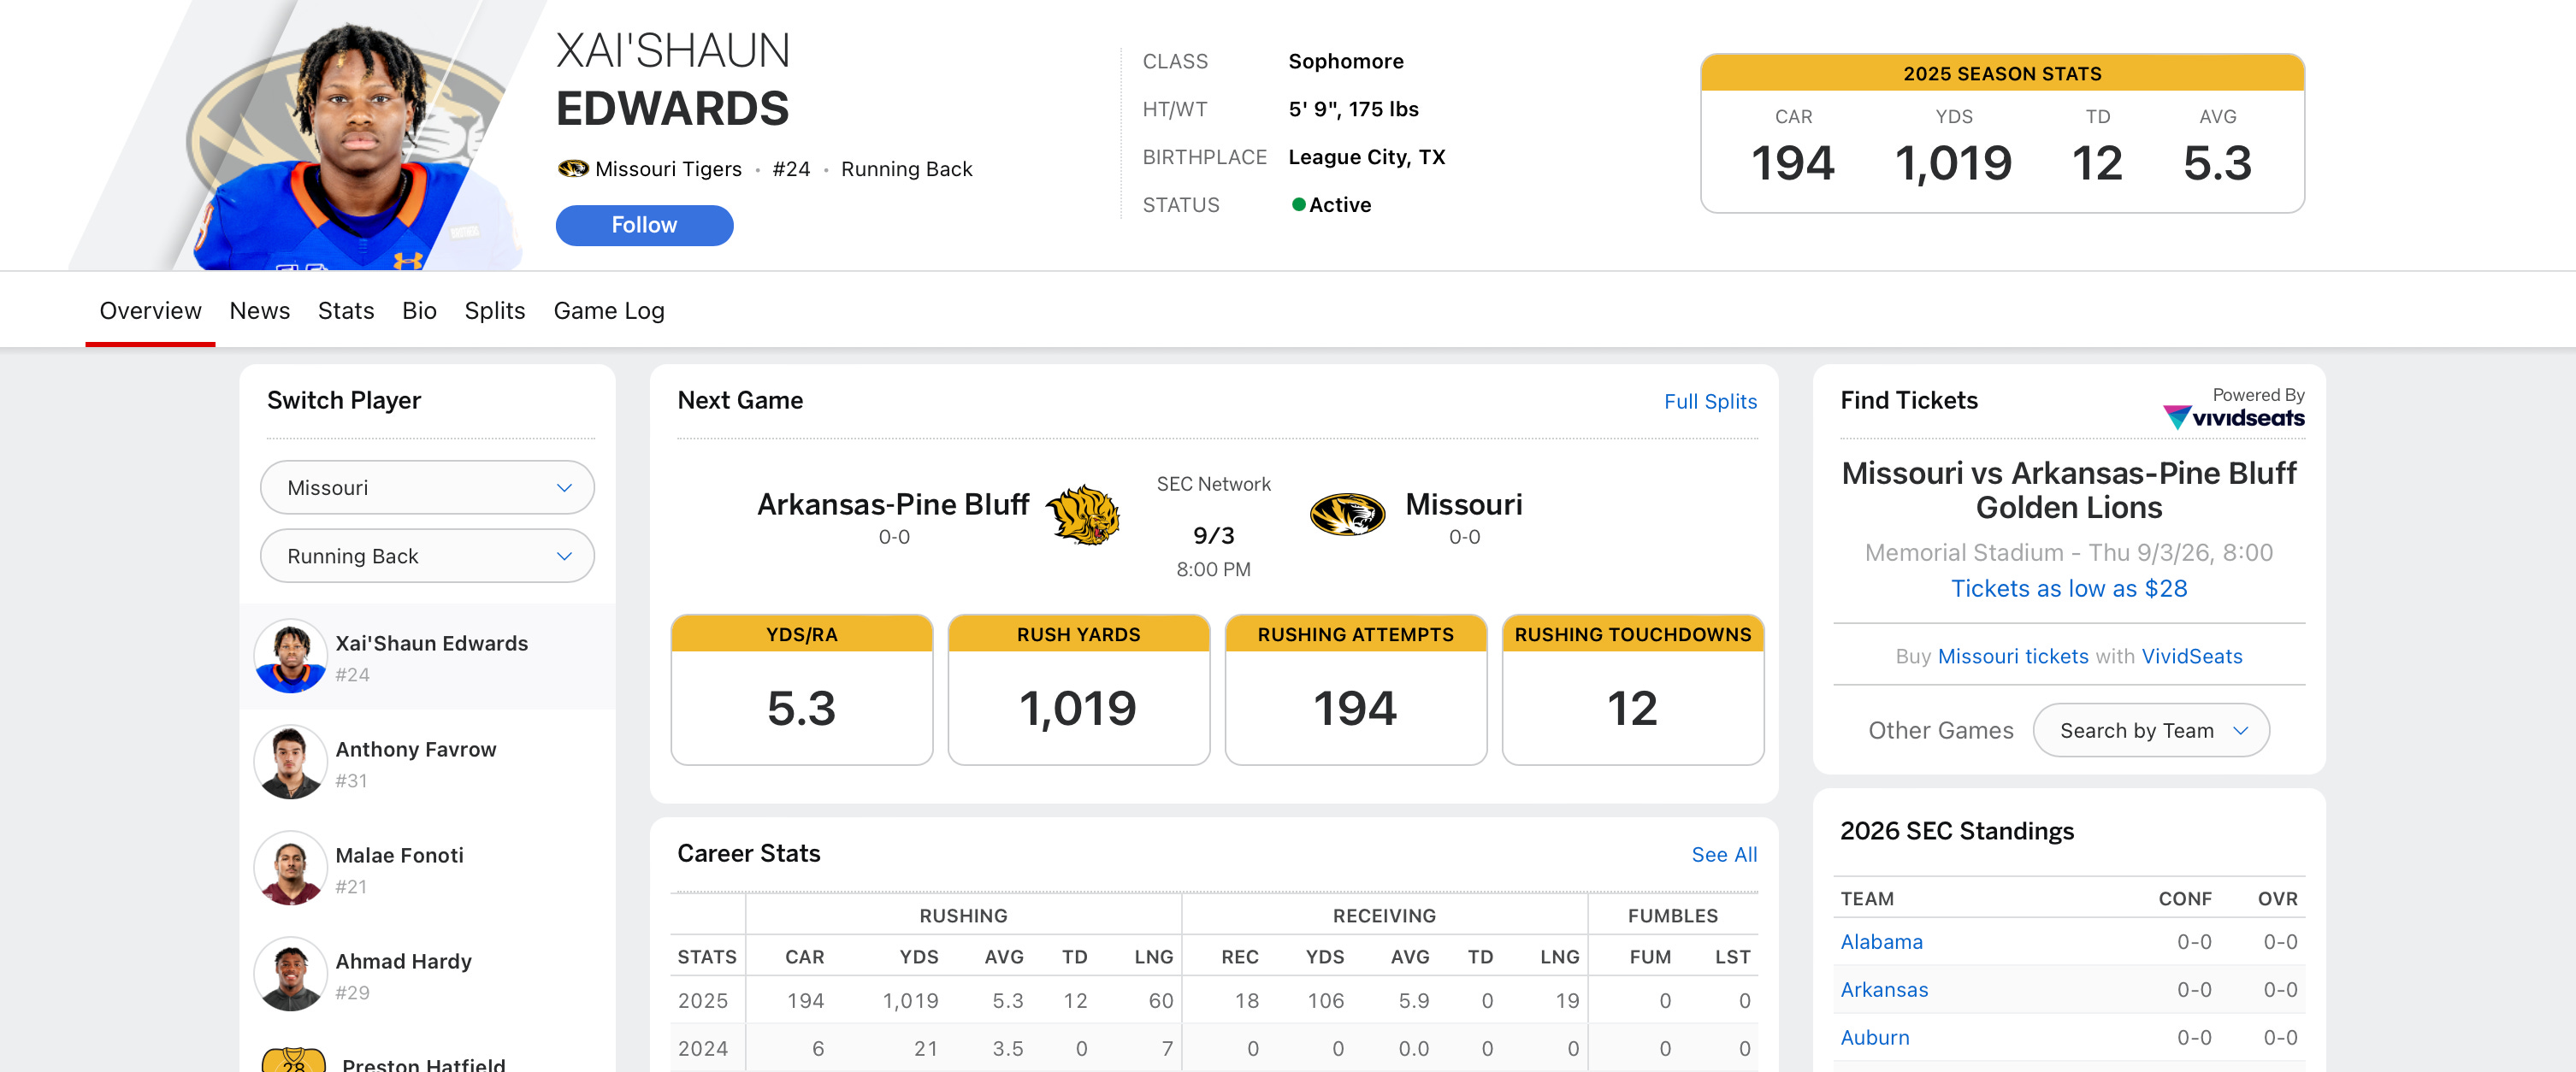Switch to the Game Log tab
The image size is (2576, 1072).
coord(609,311)
